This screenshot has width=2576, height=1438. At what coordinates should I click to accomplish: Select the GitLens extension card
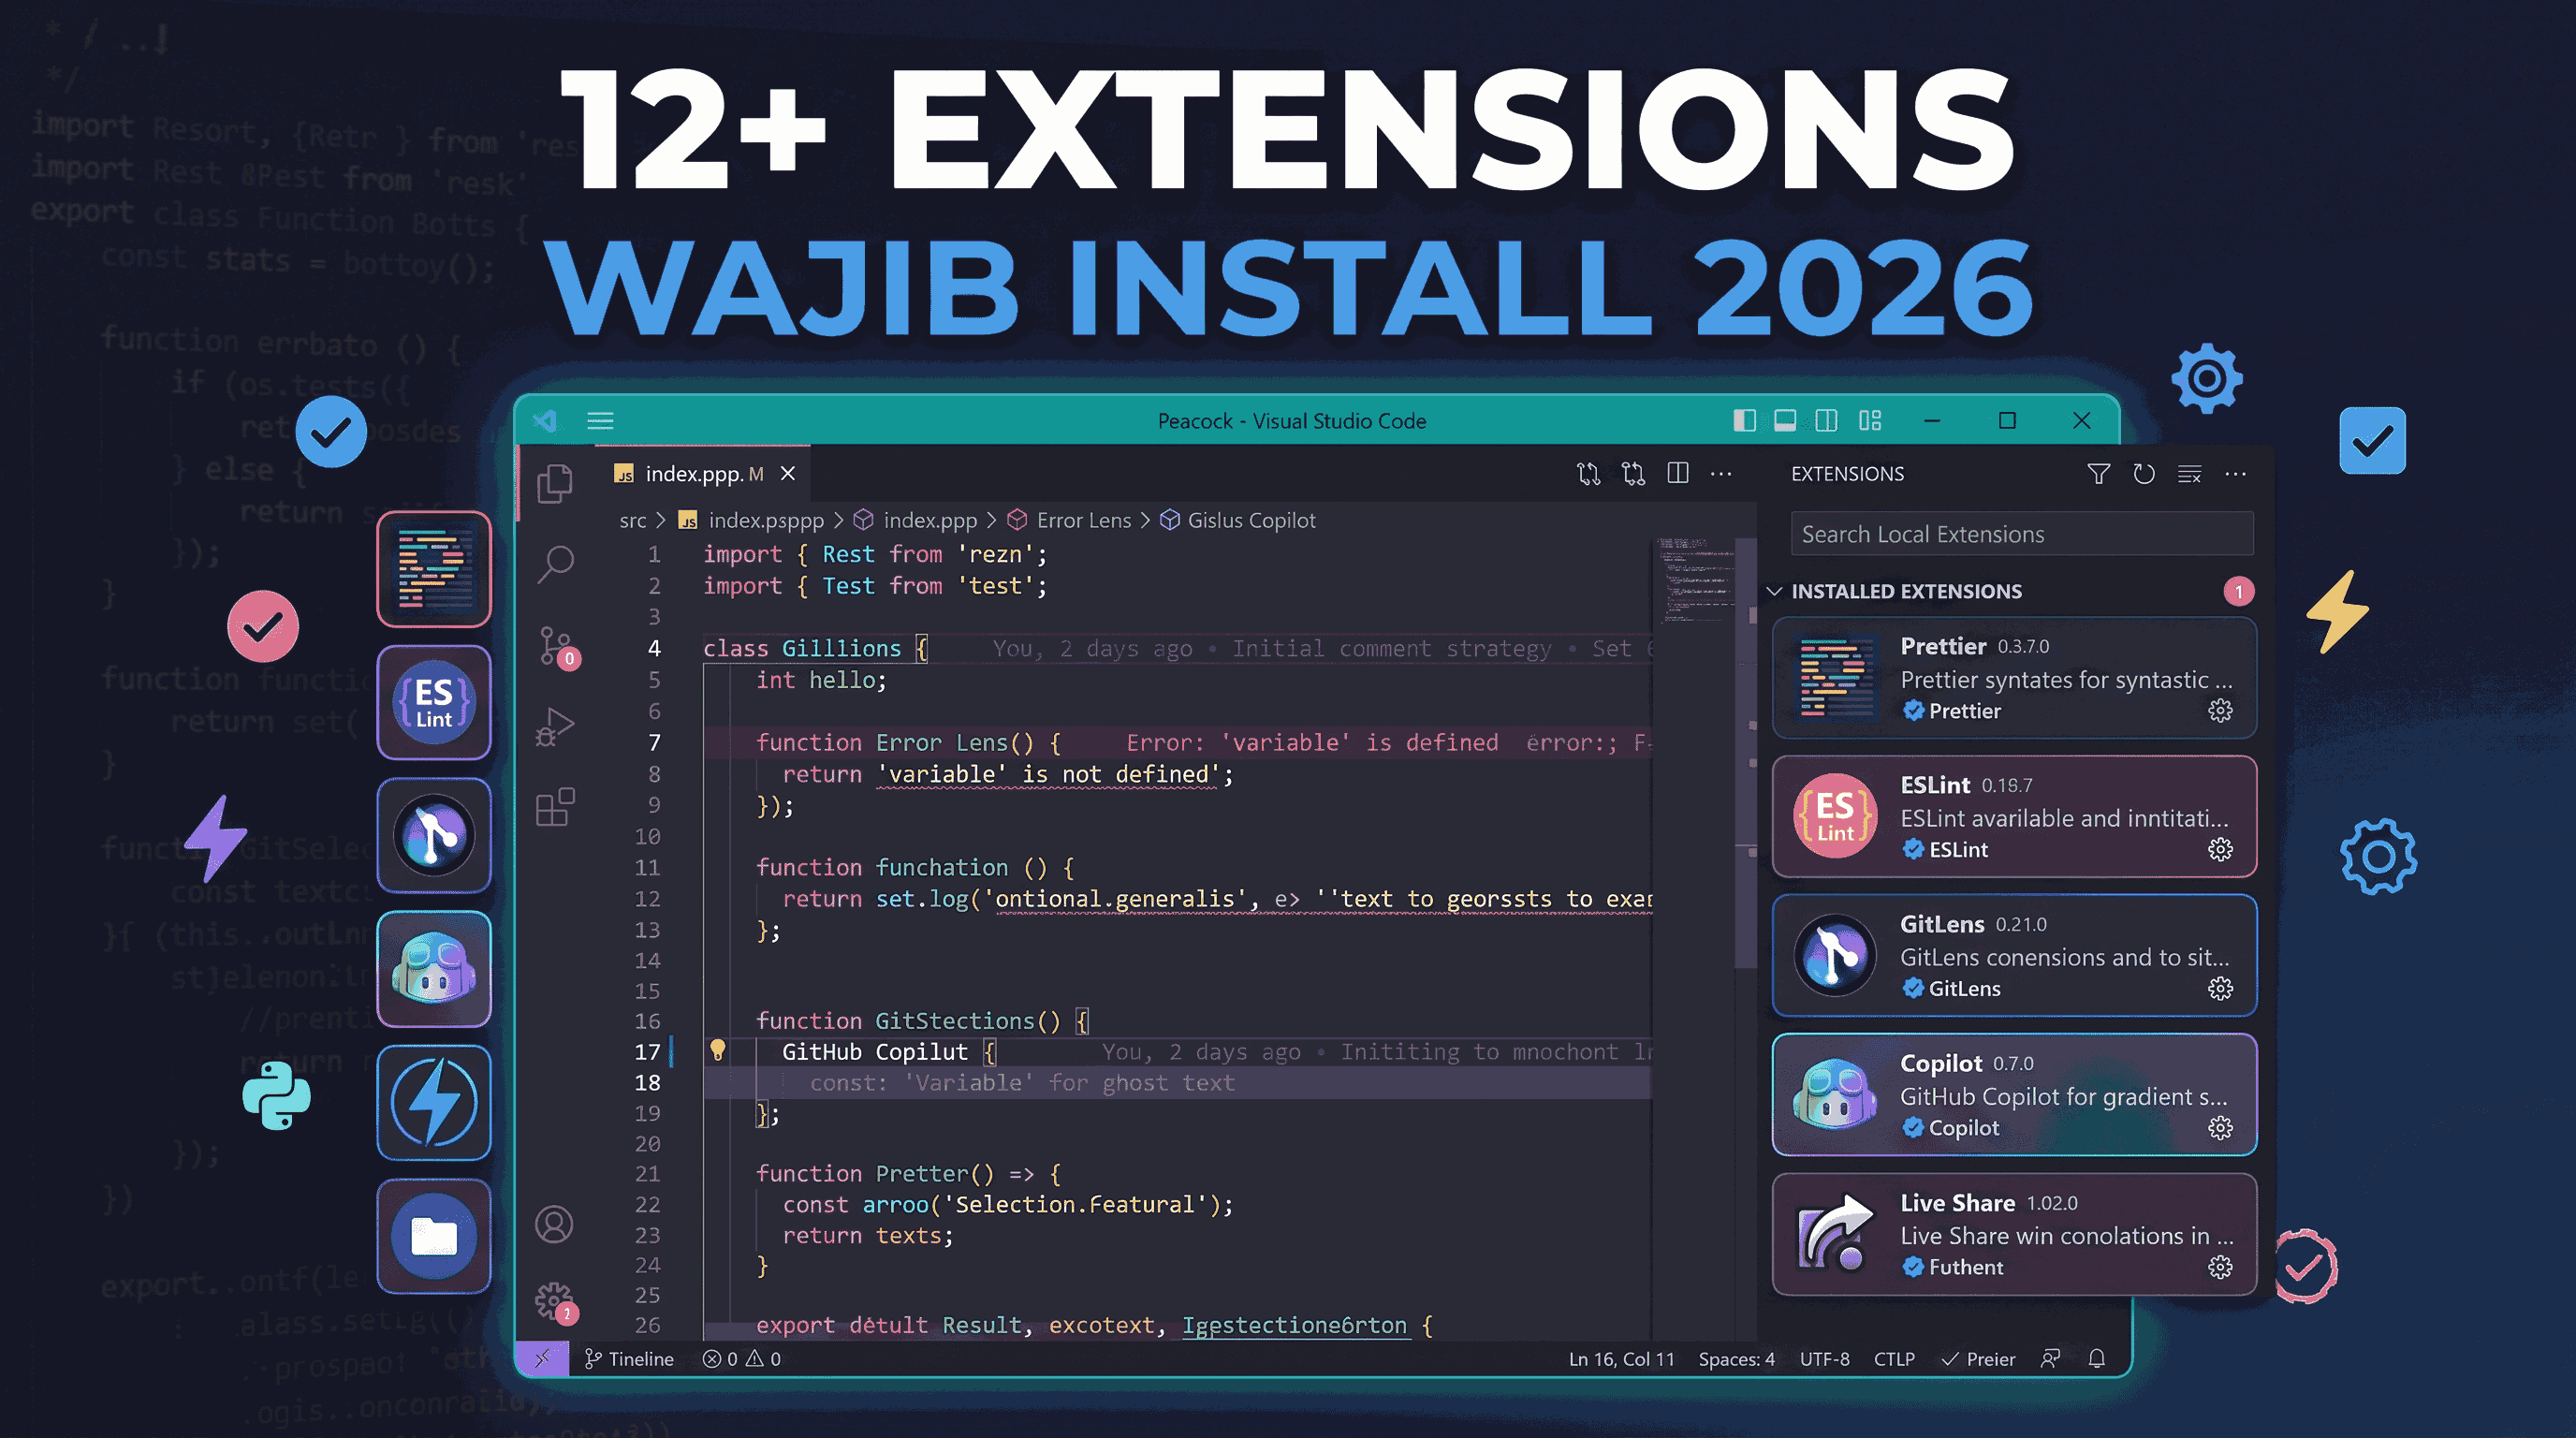click(x=2014, y=956)
